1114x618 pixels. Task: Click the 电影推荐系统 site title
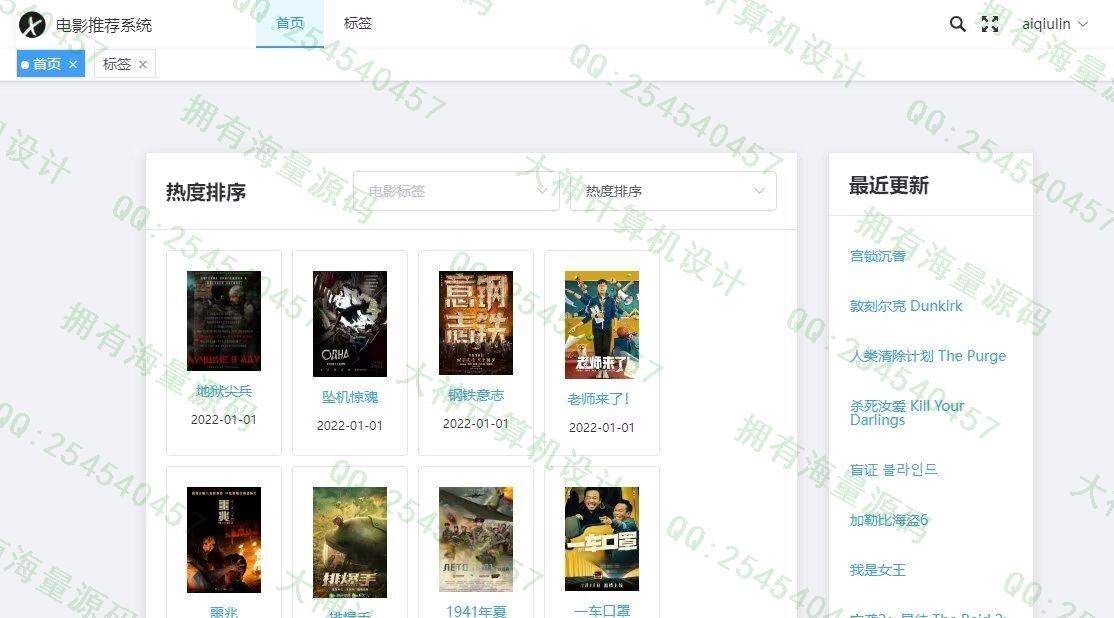click(104, 26)
